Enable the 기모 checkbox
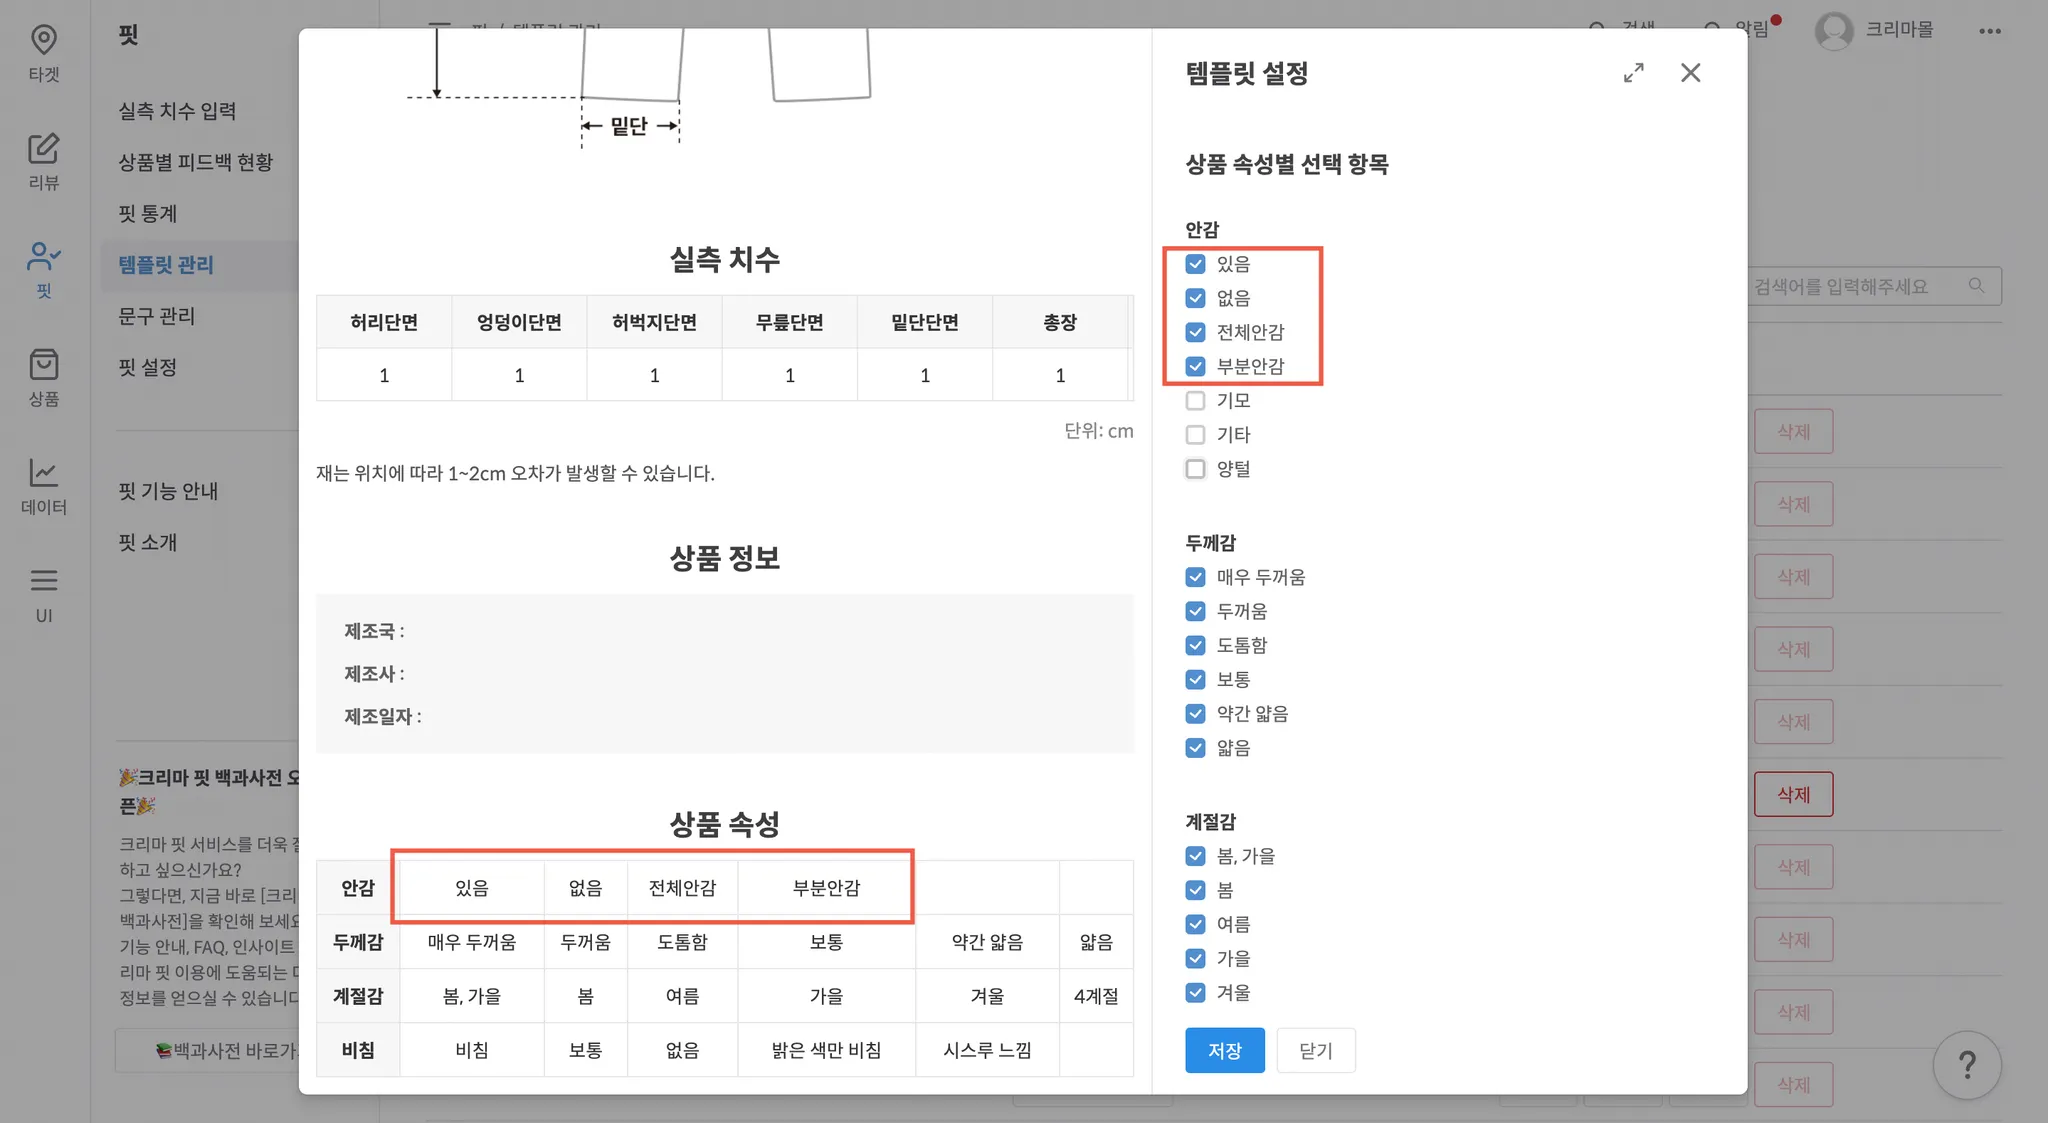This screenshot has width=2048, height=1123. click(x=1195, y=401)
